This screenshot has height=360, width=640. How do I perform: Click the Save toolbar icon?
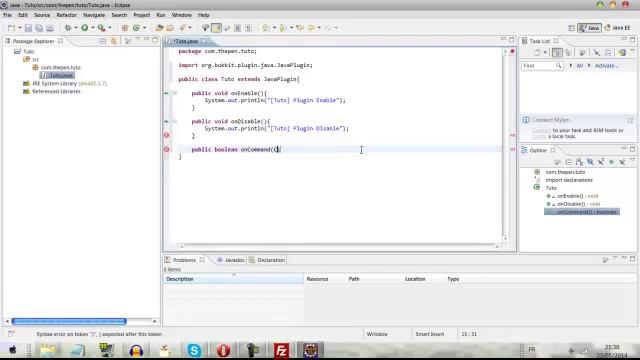pos(28,28)
